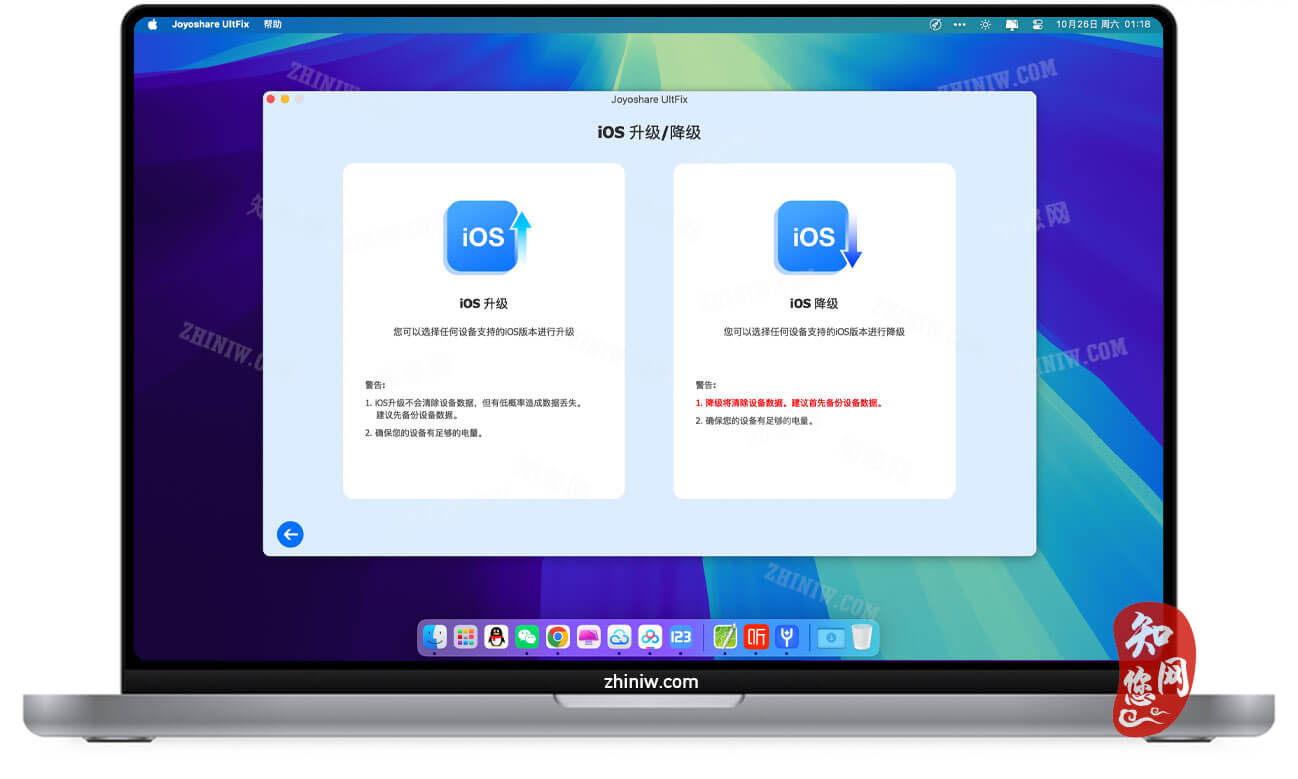Screen dimensions: 1298x779
Task: Click the Joyoshare UltFix window title
Action: pos(649,99)
